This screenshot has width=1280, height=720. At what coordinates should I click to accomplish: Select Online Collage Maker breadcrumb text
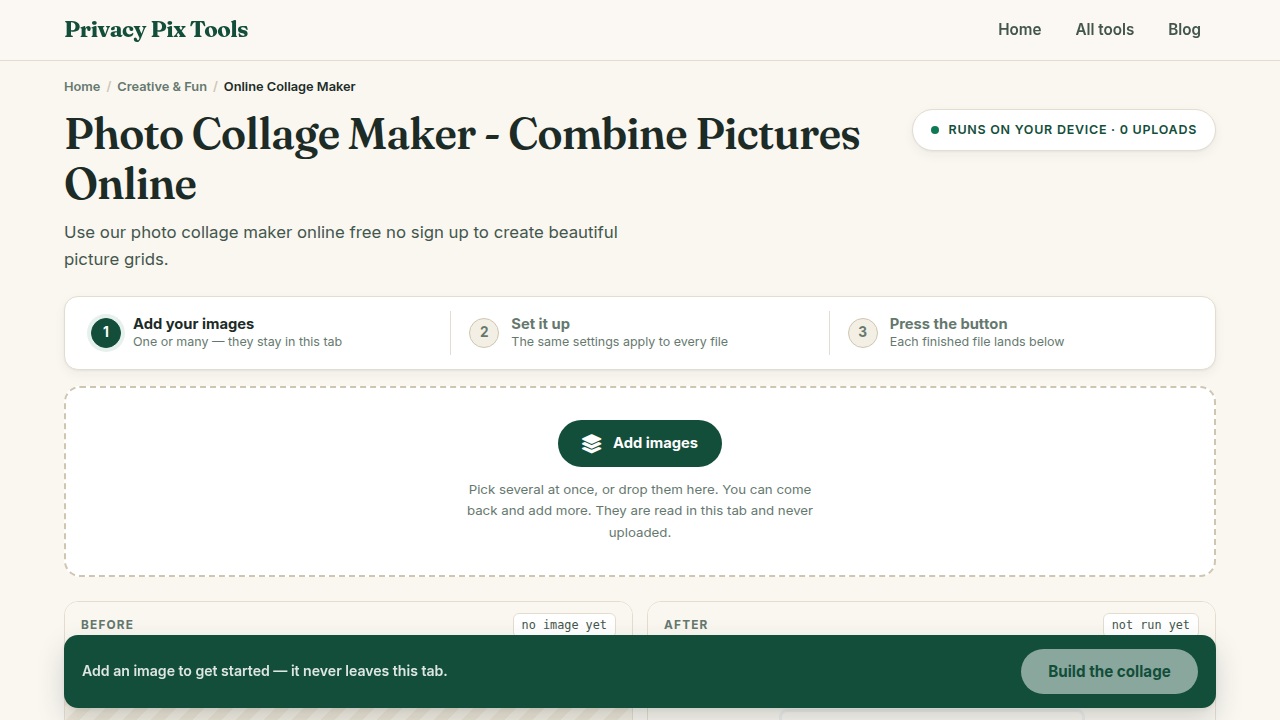(x=289, y=87)
